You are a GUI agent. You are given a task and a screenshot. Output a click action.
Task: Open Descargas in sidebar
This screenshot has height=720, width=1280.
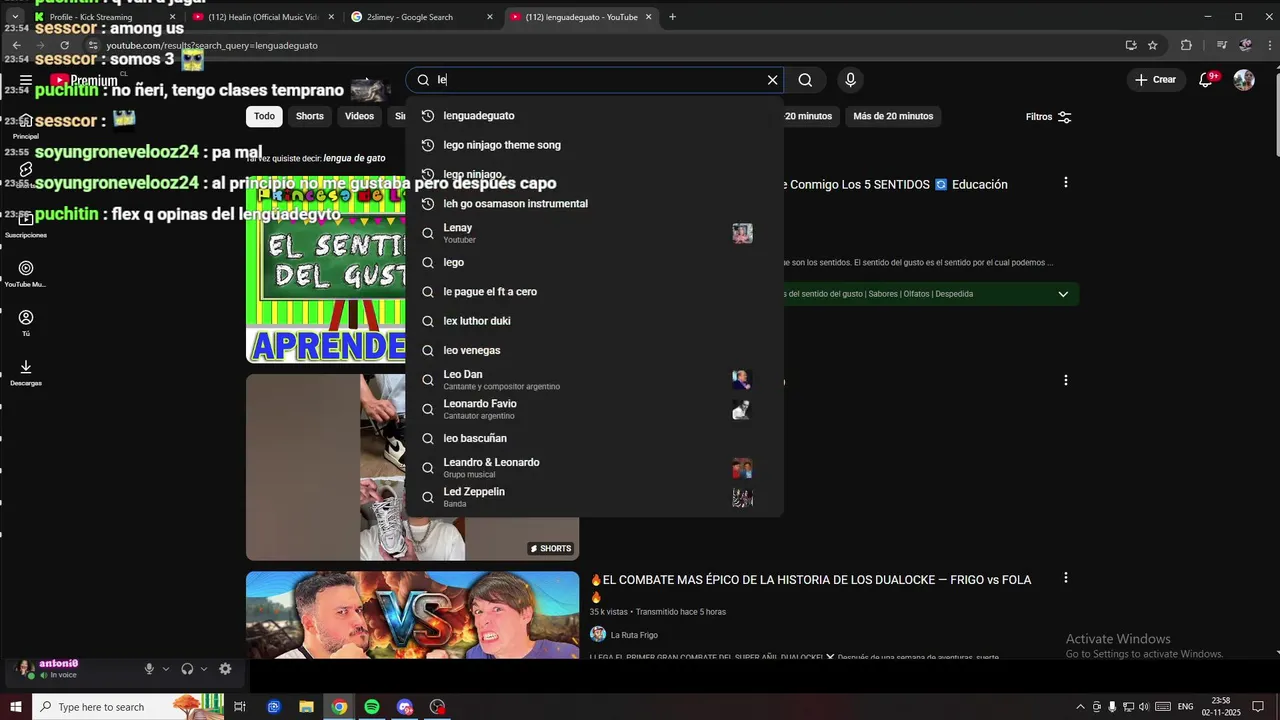[26, 372]
